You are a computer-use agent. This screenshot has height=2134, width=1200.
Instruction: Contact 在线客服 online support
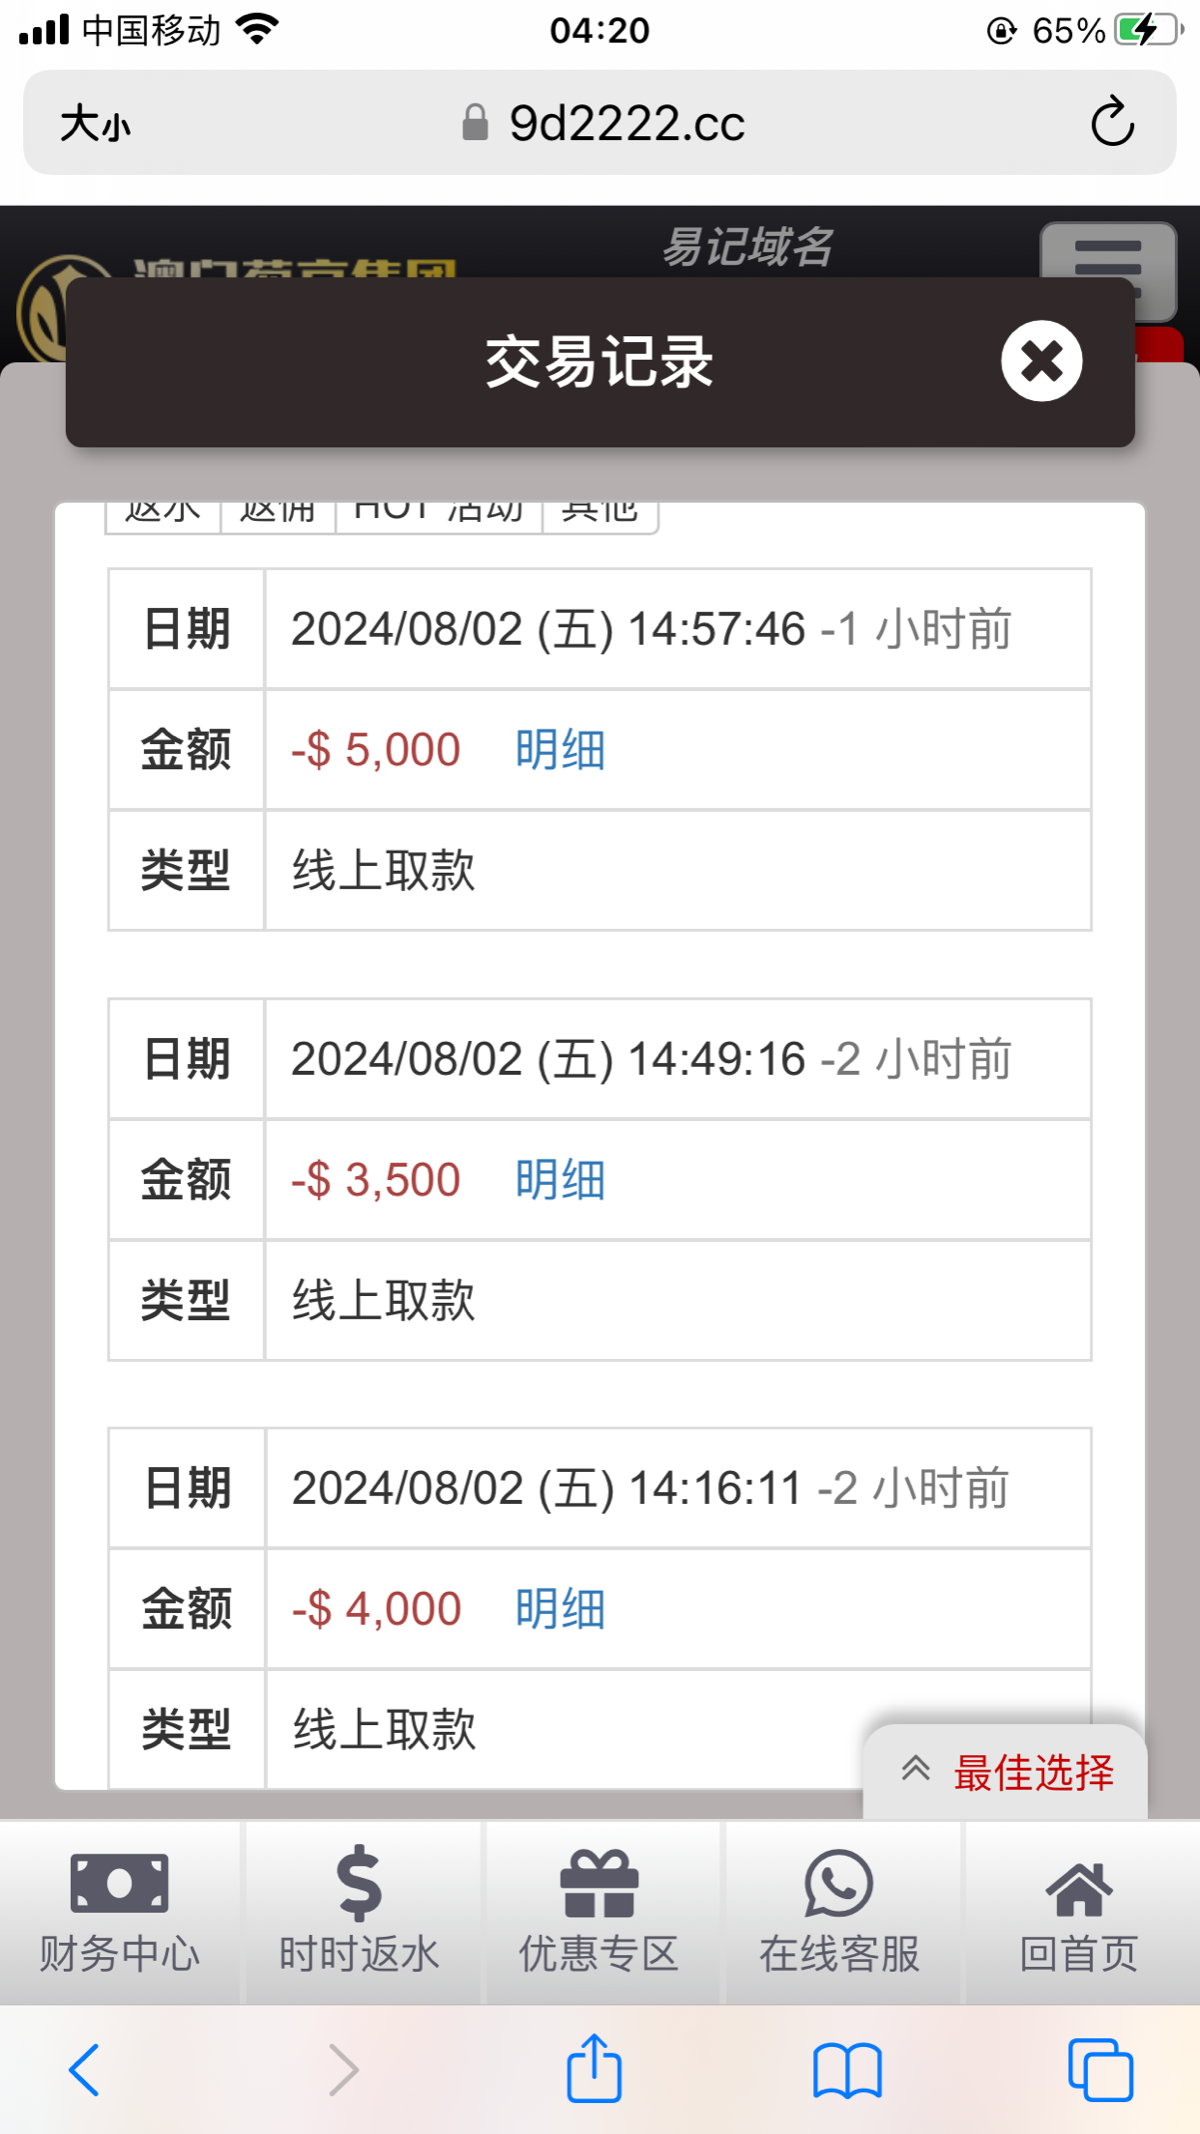(840, 1912)
